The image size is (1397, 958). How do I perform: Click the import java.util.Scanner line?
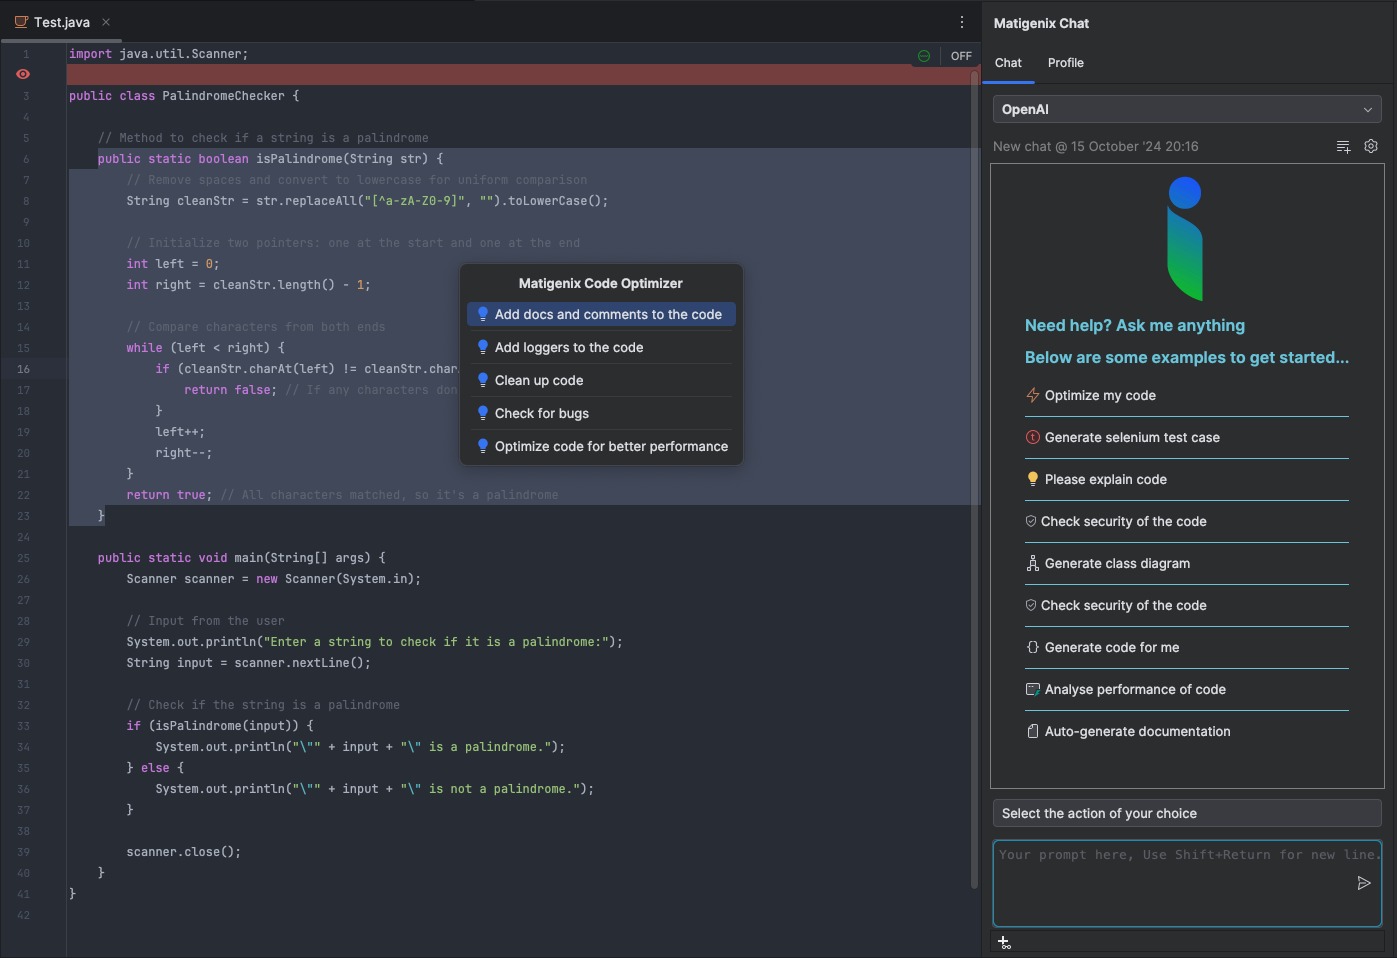pyautogui.click(x=158, y=54)
